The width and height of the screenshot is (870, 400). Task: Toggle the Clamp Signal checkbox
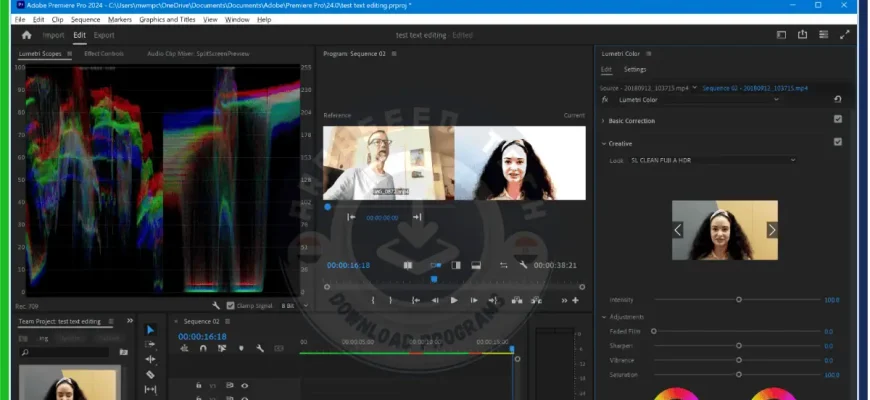pyautogui.click(x=230, y=305)
